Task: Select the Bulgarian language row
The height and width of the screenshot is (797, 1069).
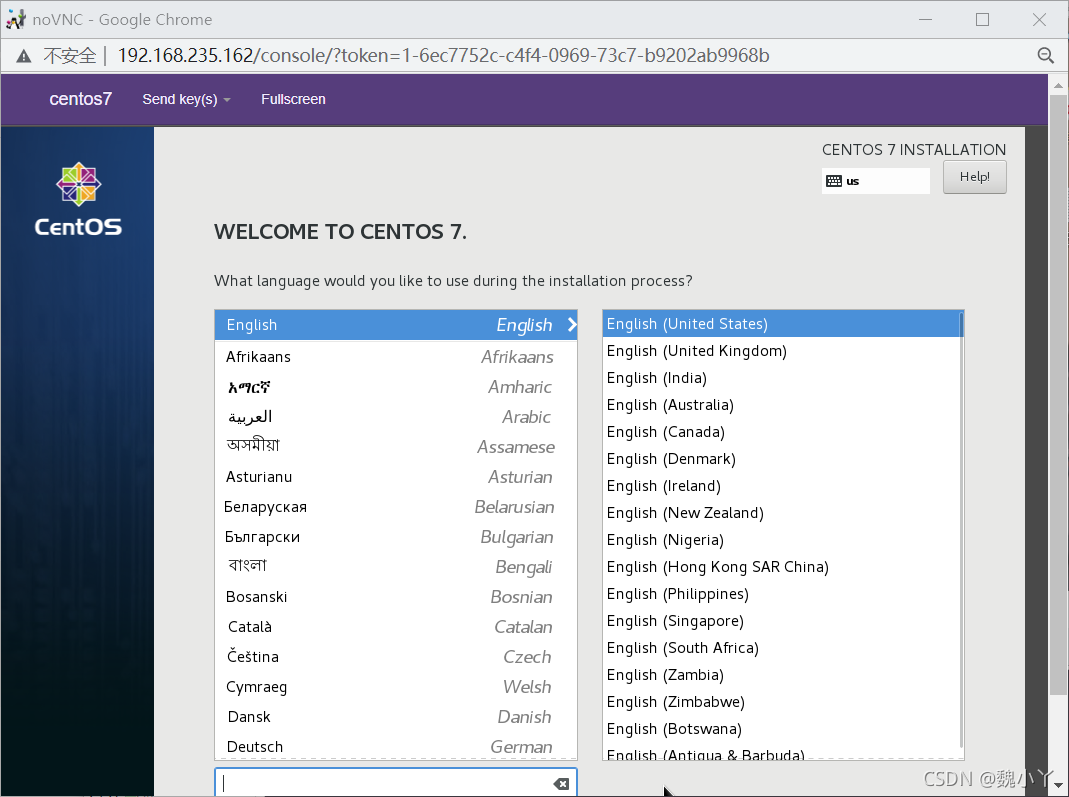Action: (x=396, y=537)
